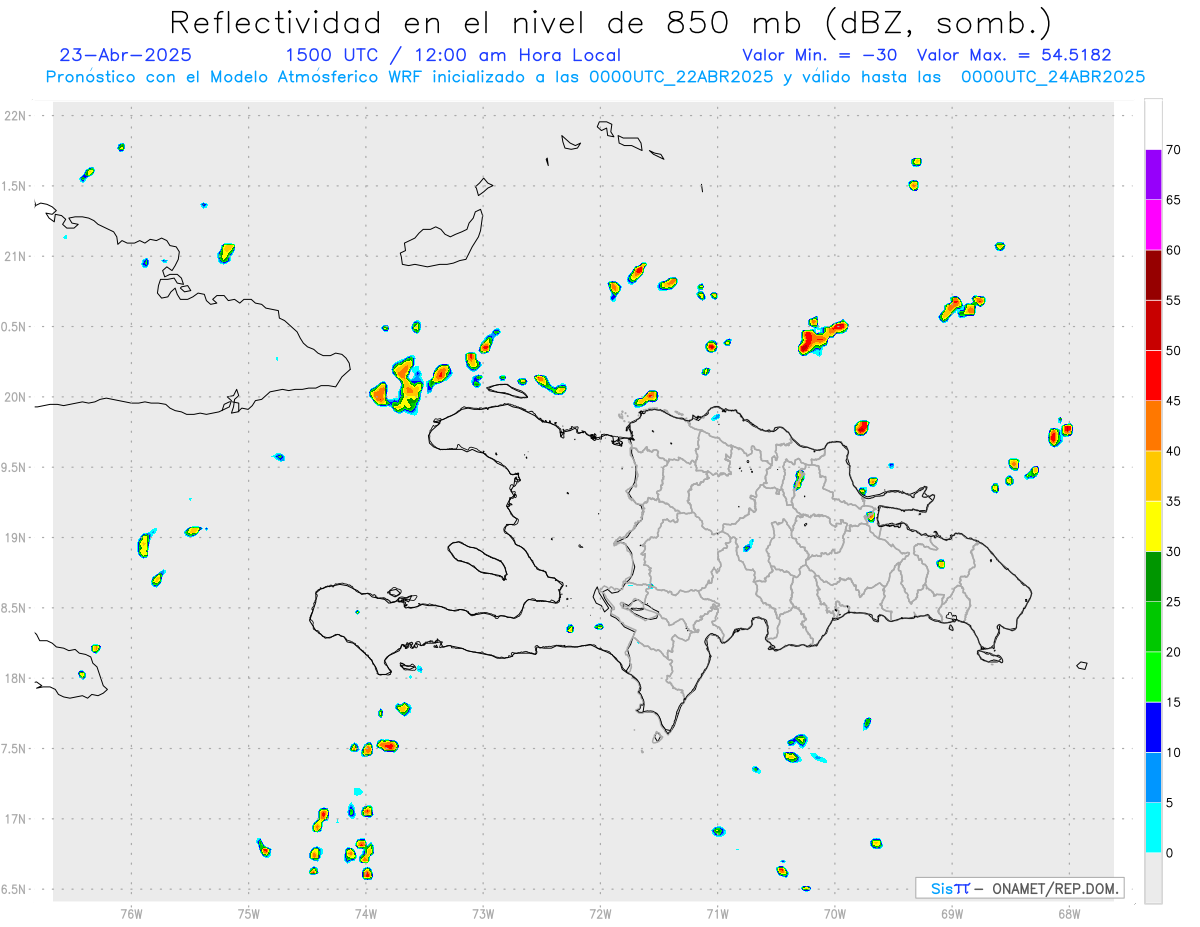The width and height of the screenshot is (1200, 927).
Task: Click the '10' label on the color scale
Action: (x=1173, y=753)
